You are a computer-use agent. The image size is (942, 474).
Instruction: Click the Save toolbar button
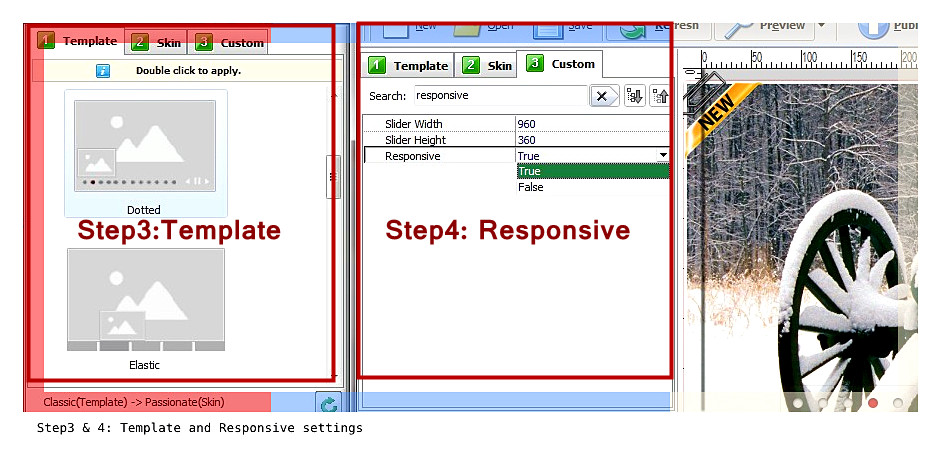pos(563,29)
